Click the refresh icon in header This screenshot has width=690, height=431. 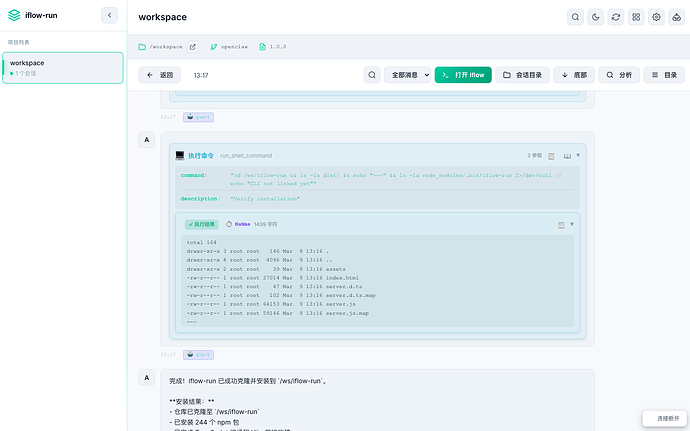click(x=616, y=17)
